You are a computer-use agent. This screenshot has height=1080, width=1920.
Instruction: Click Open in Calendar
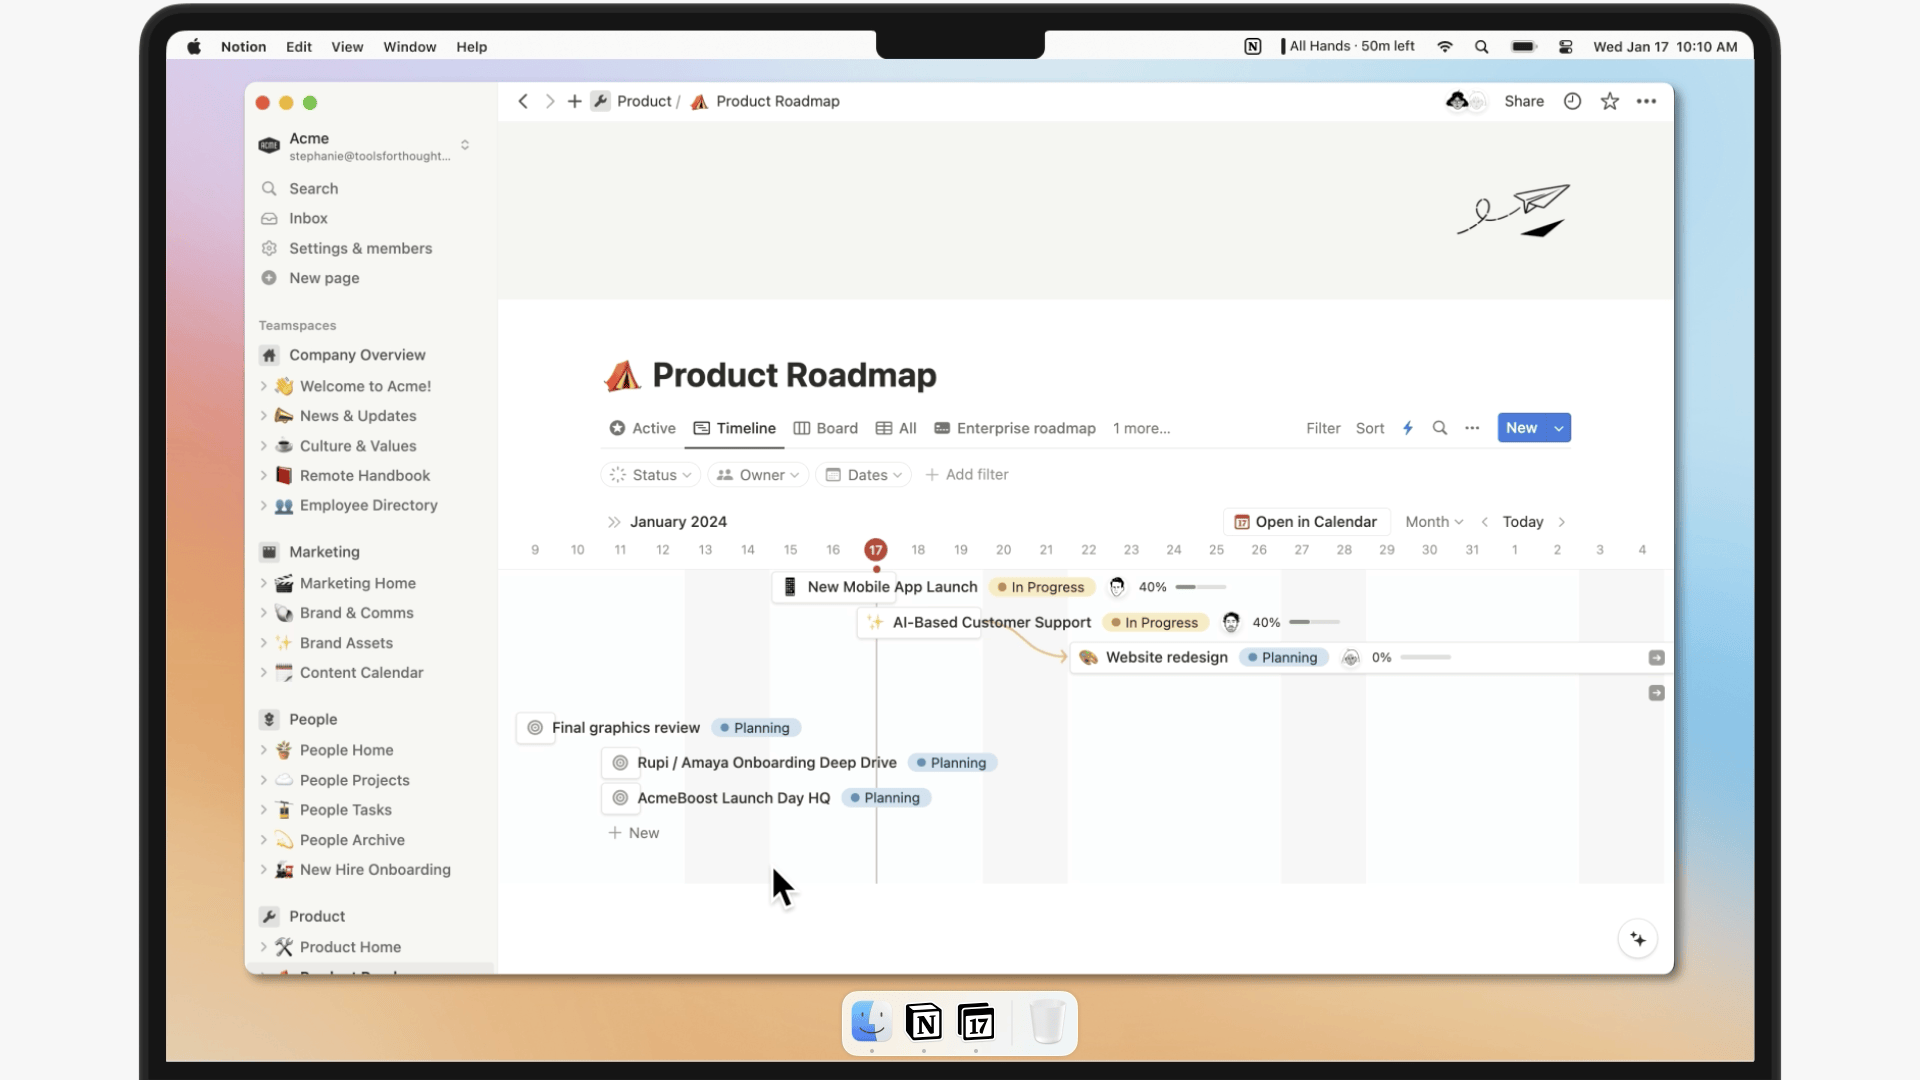(x=1306, y=522)
